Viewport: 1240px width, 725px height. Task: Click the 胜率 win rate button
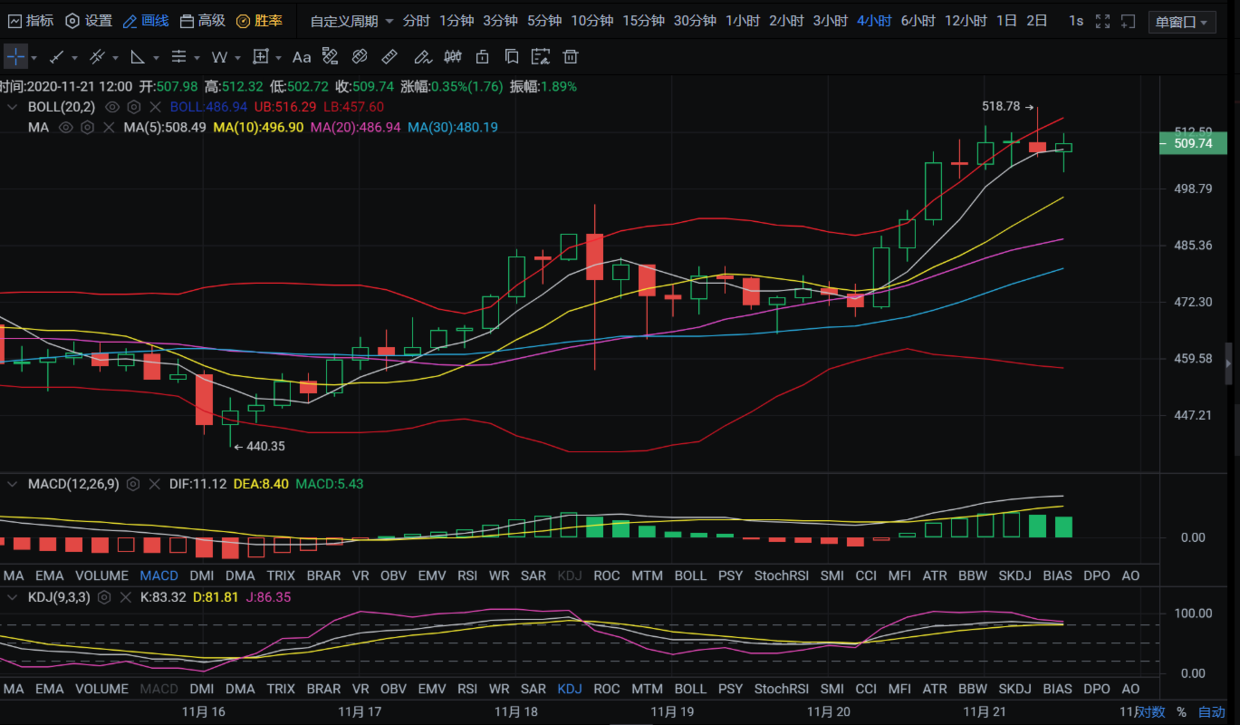(260, 21)
